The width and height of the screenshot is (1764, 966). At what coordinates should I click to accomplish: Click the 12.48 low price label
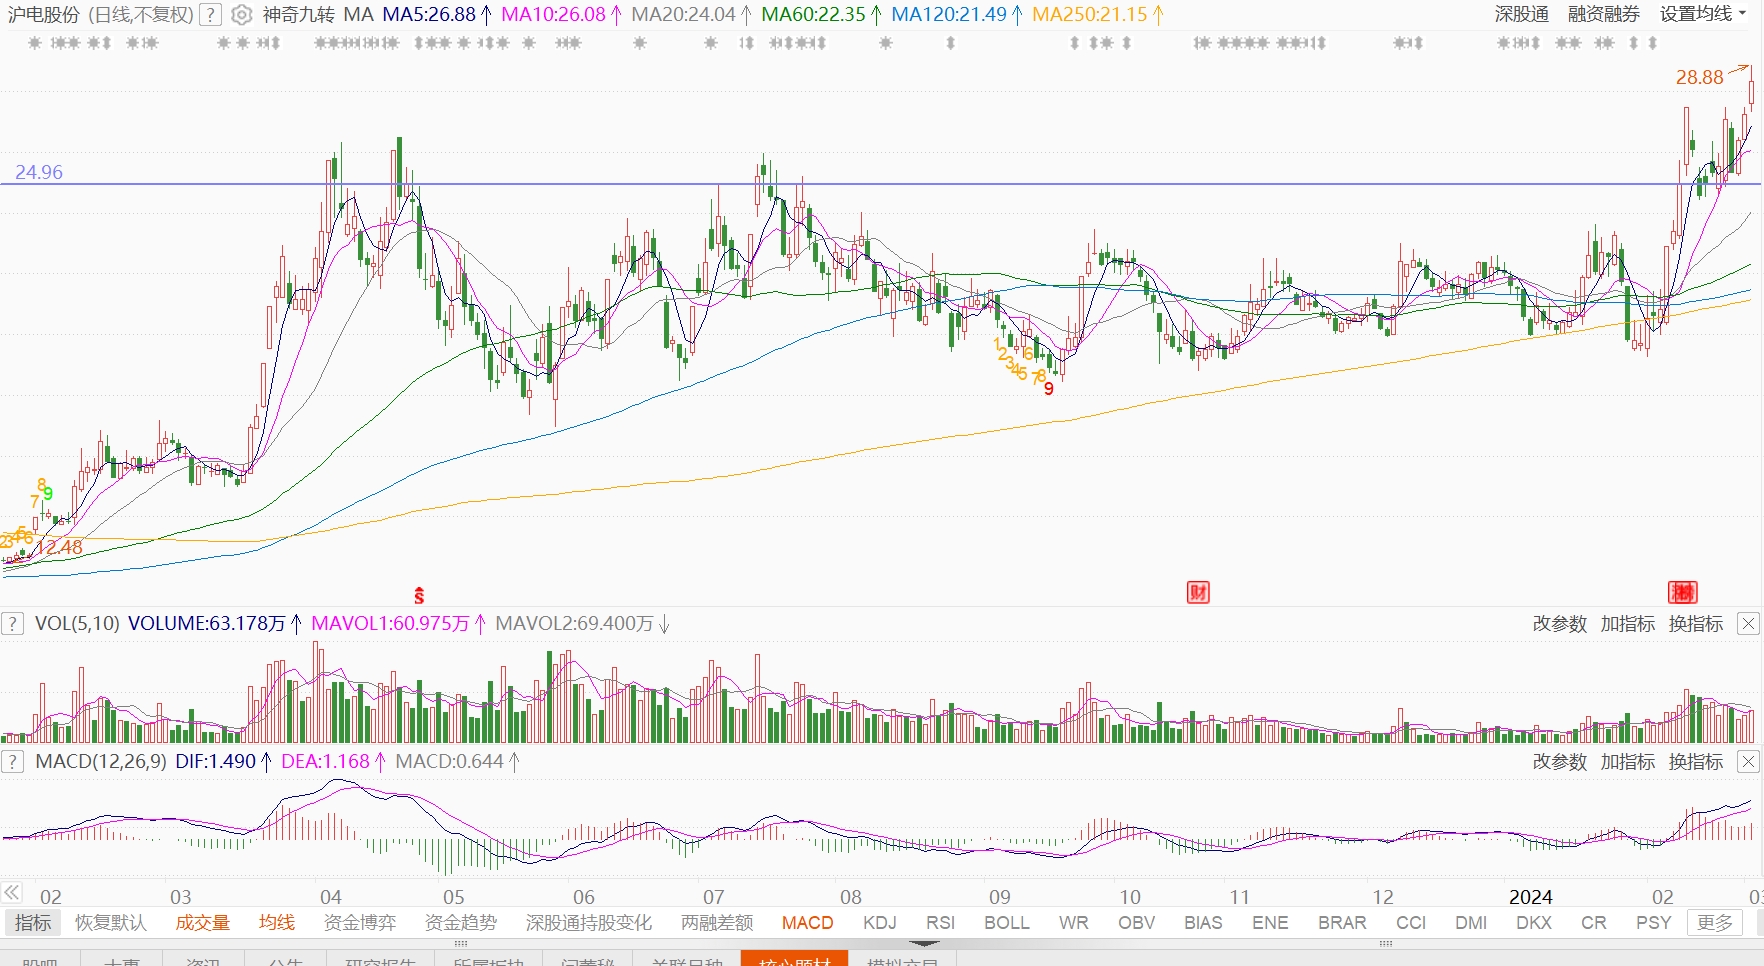pos(60,547)
